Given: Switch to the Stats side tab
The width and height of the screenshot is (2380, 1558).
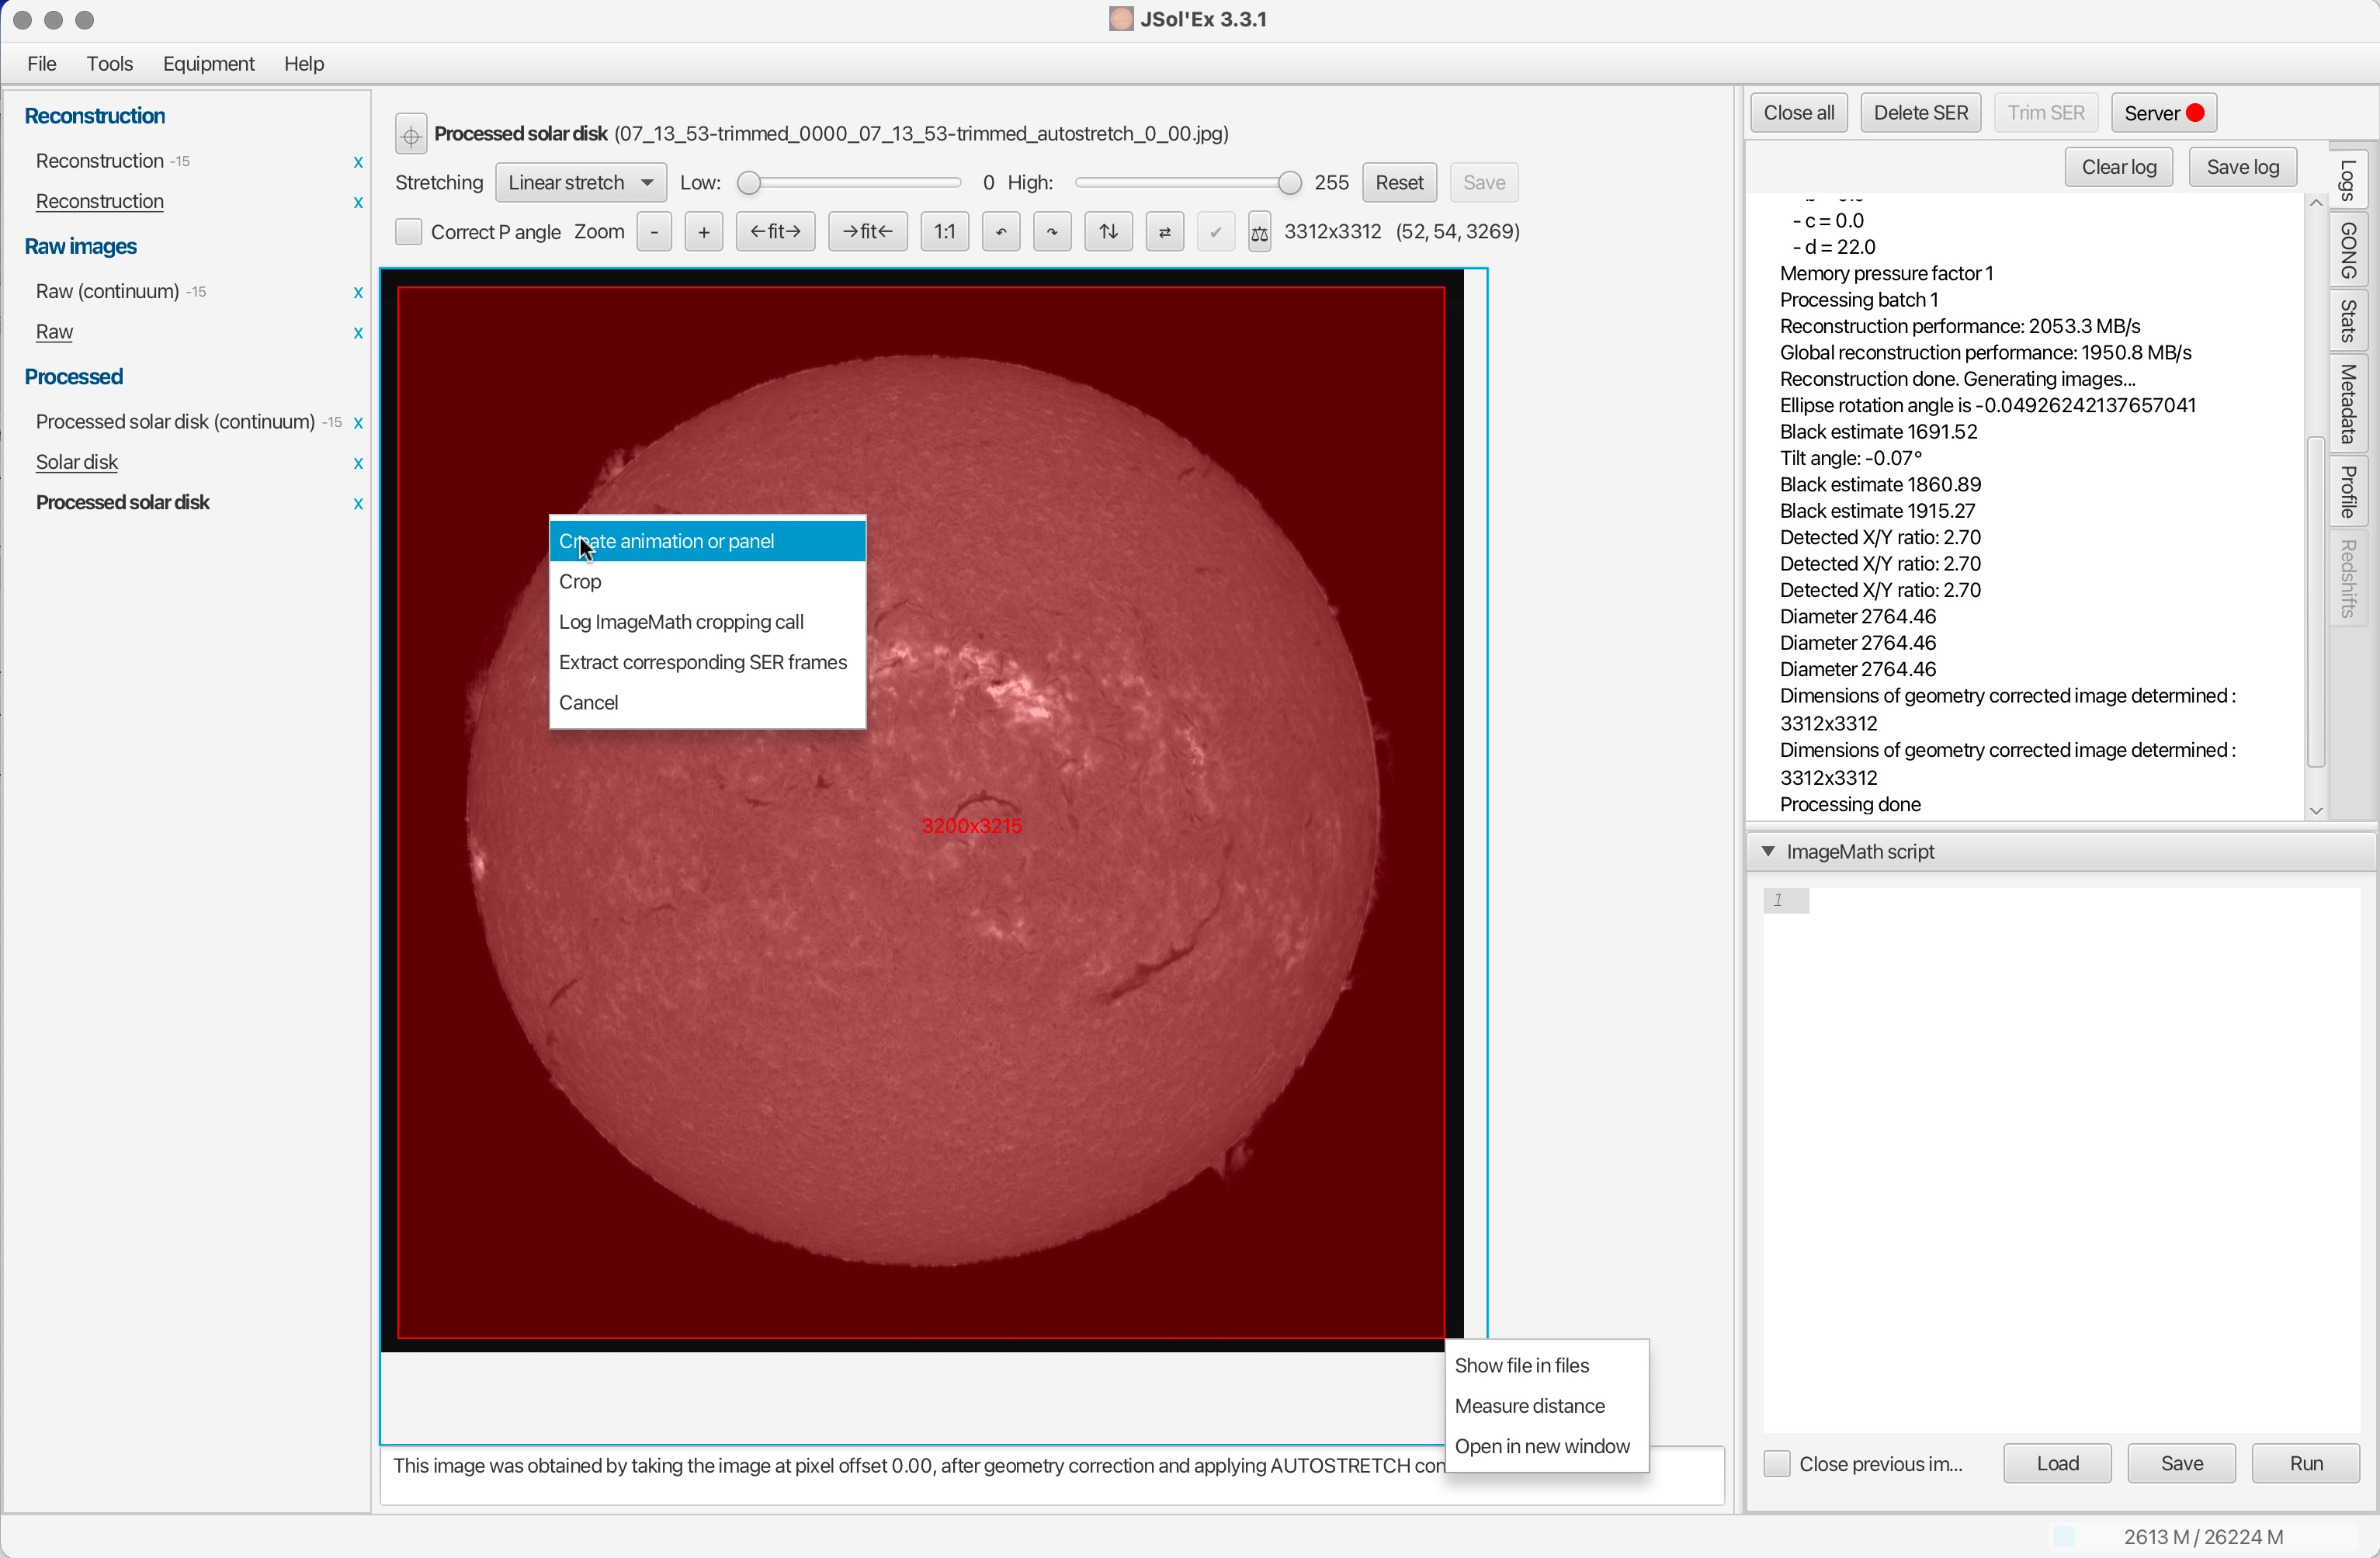Looking at the screenshot, I should click(2349, 321).
